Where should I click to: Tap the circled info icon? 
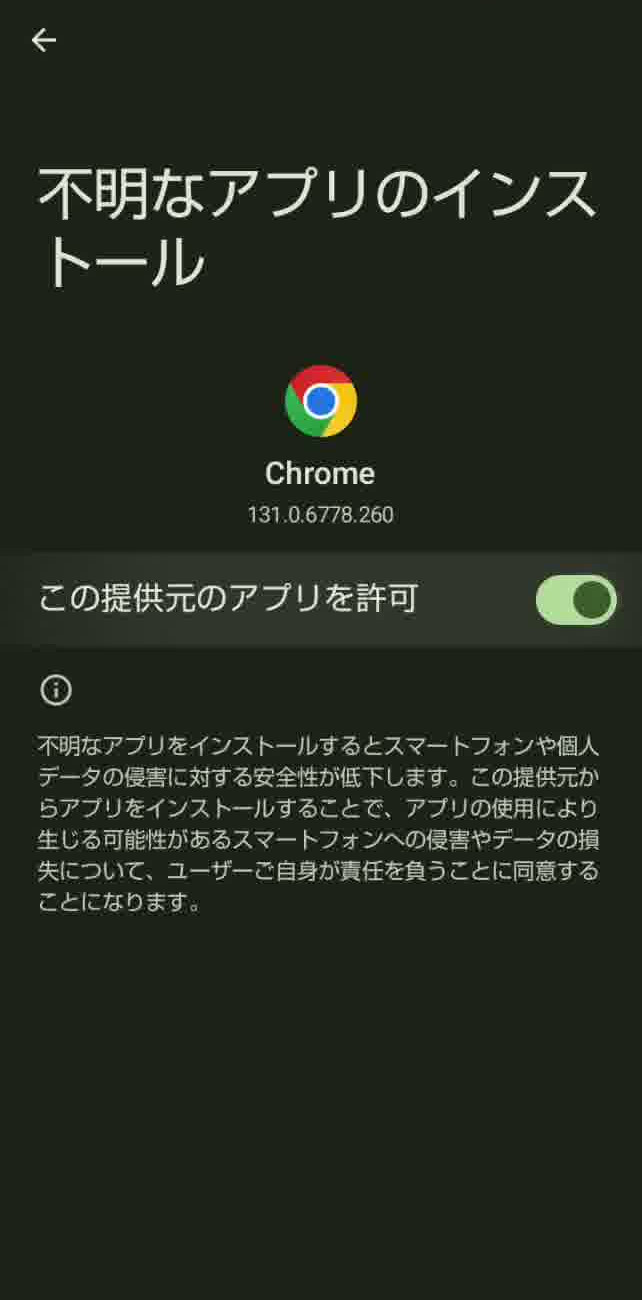(x=56, y=689)
